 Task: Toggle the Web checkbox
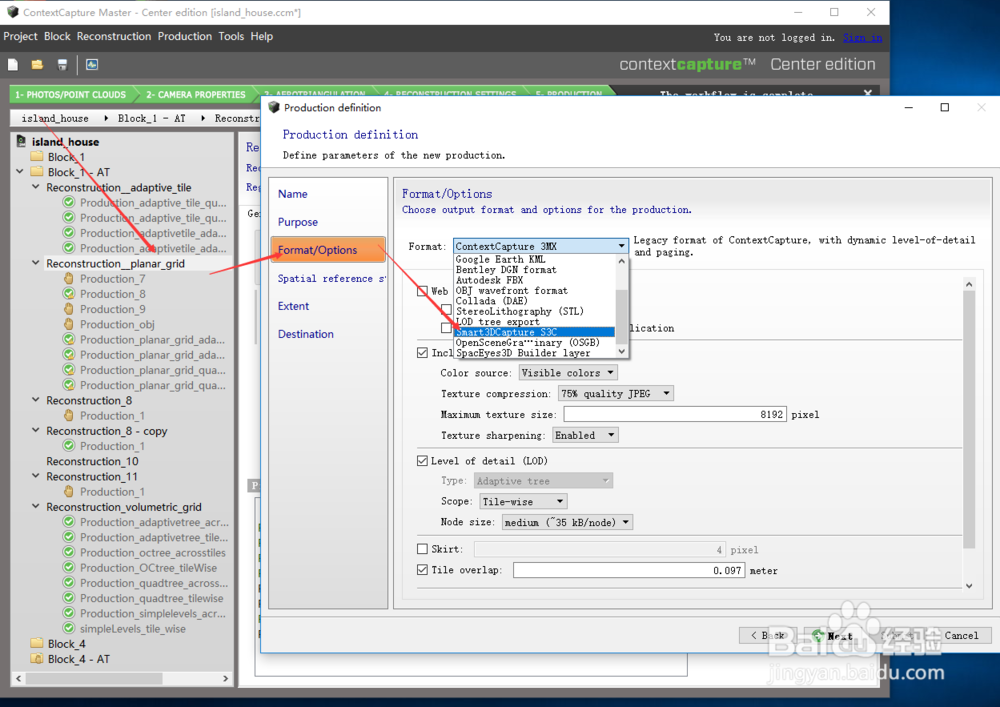coord(422,291)
